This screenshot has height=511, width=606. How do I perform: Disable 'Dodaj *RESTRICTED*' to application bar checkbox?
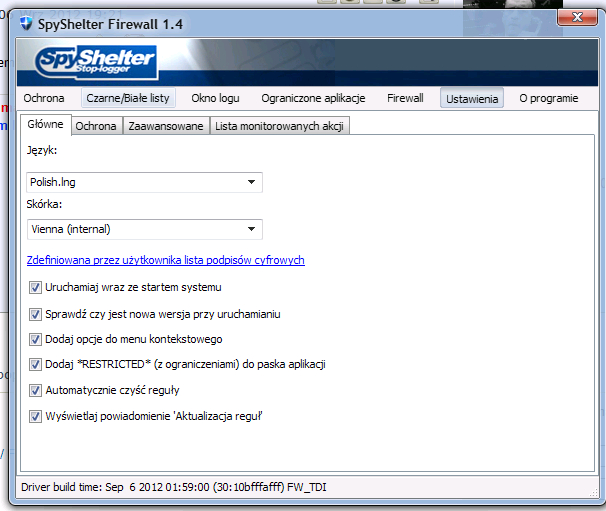point(36,365)
